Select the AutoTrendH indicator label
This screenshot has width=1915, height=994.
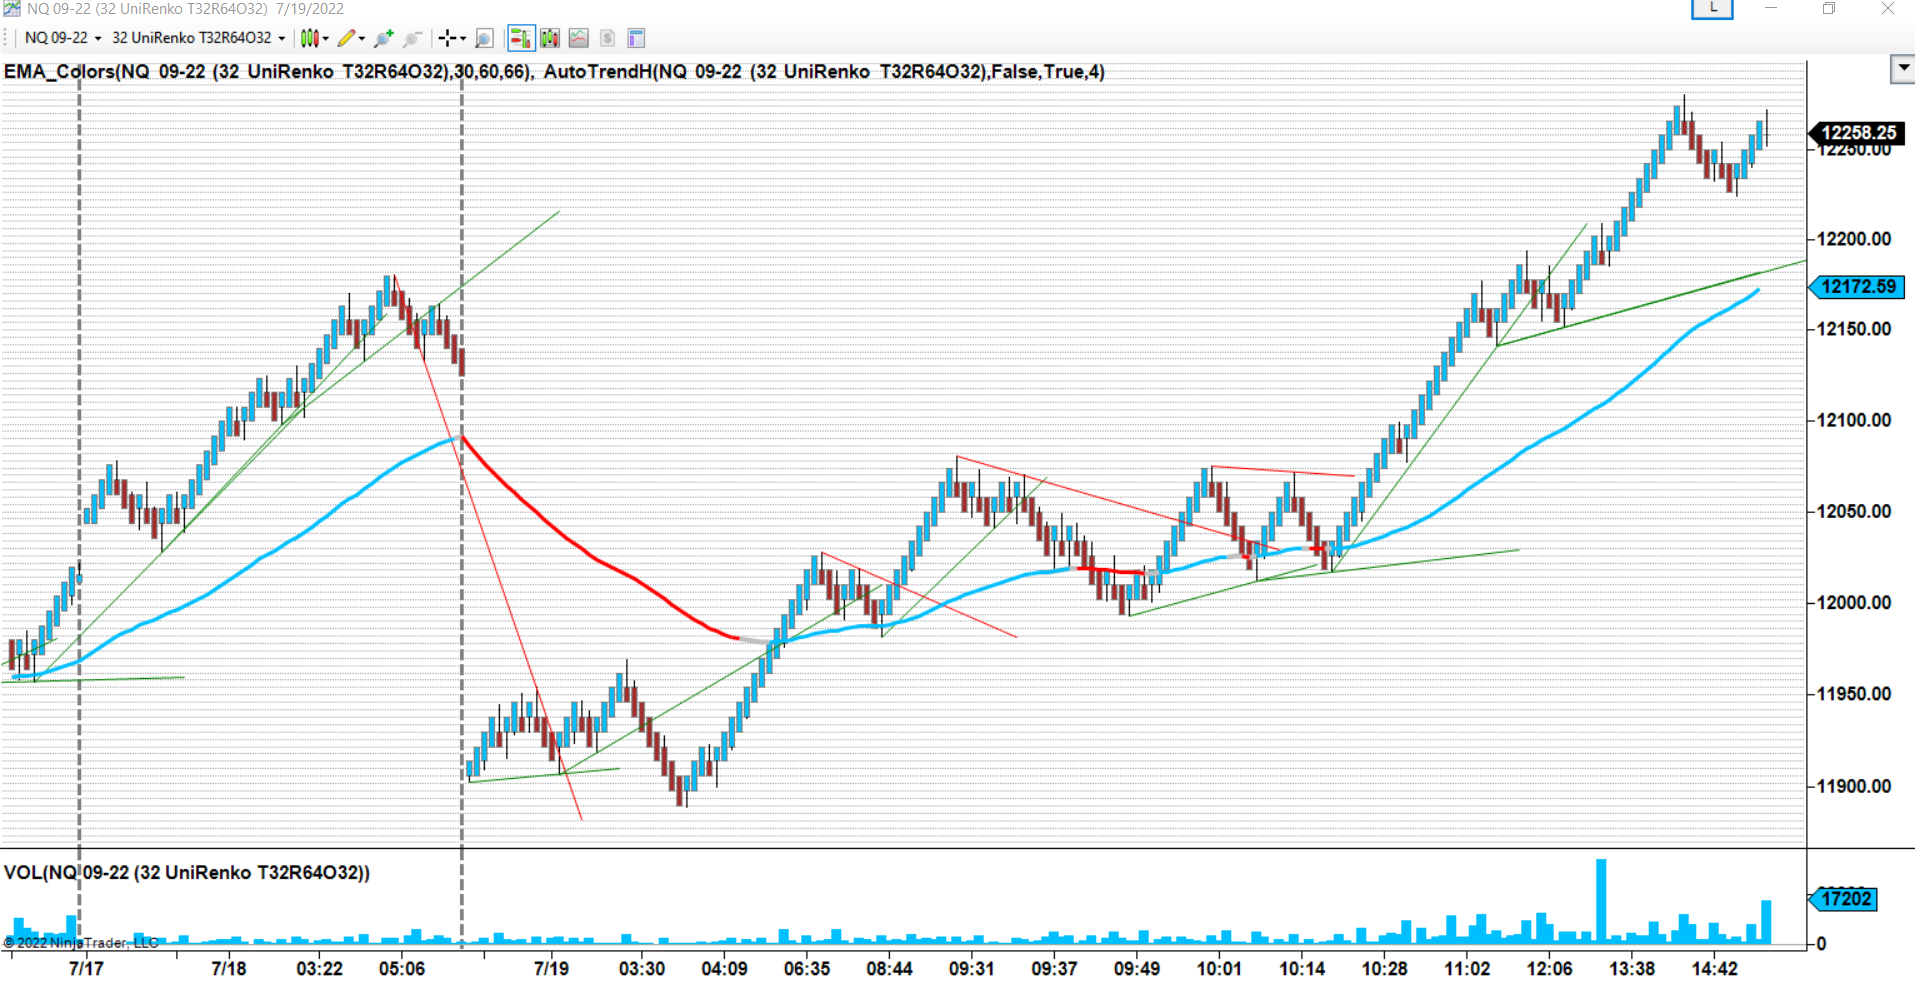point(824,72)
